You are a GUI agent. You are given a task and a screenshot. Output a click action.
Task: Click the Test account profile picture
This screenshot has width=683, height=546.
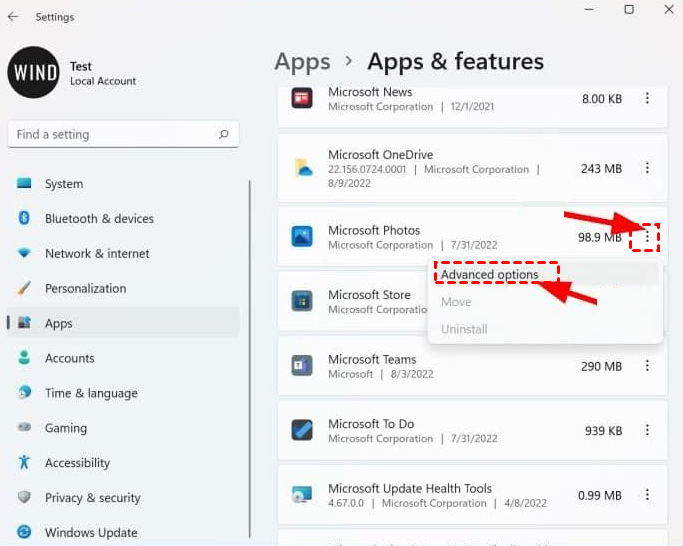point(33,73)
